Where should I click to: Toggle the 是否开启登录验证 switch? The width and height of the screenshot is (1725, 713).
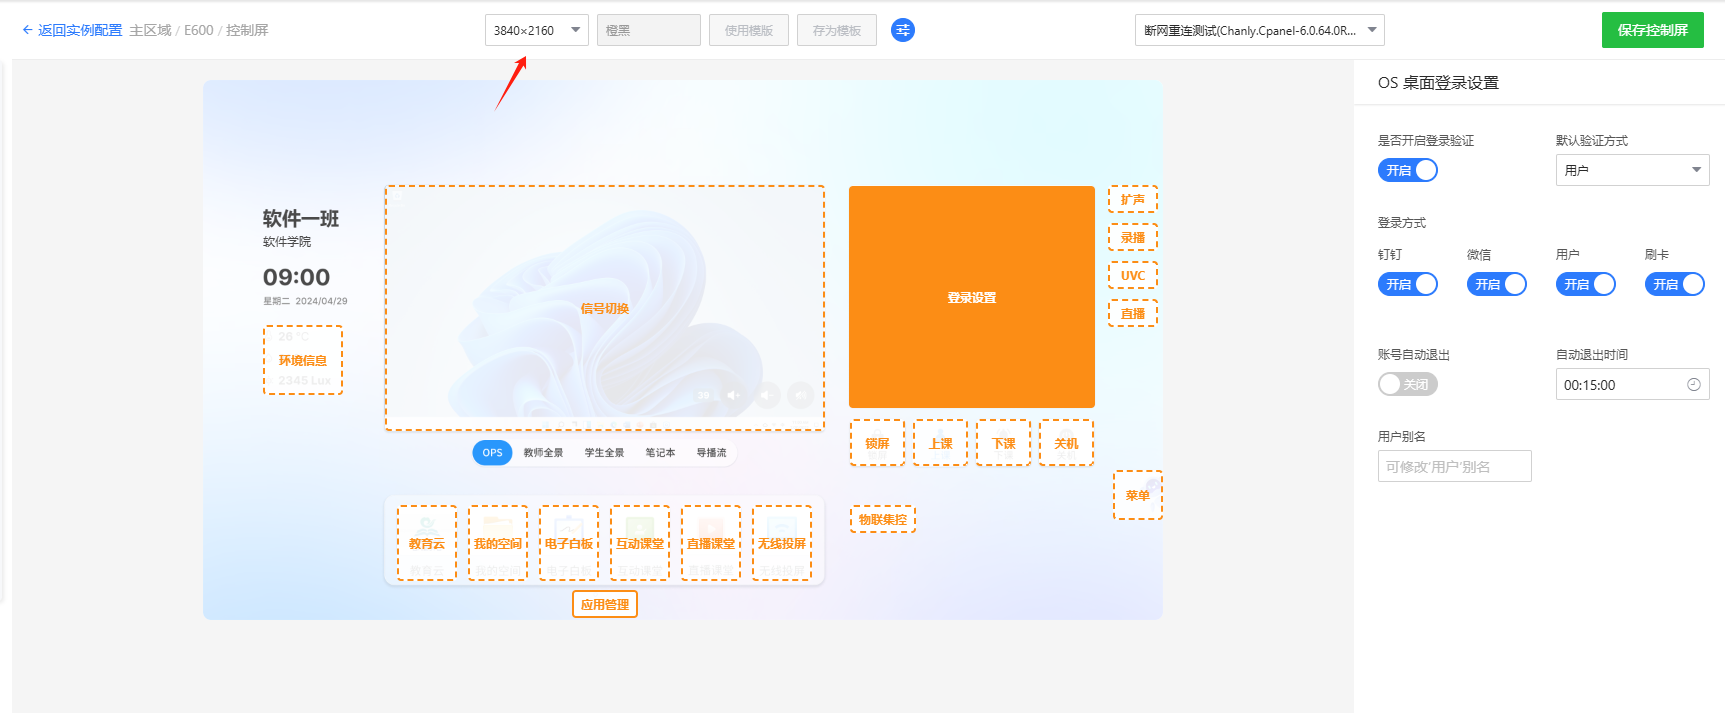point(1407,170)
